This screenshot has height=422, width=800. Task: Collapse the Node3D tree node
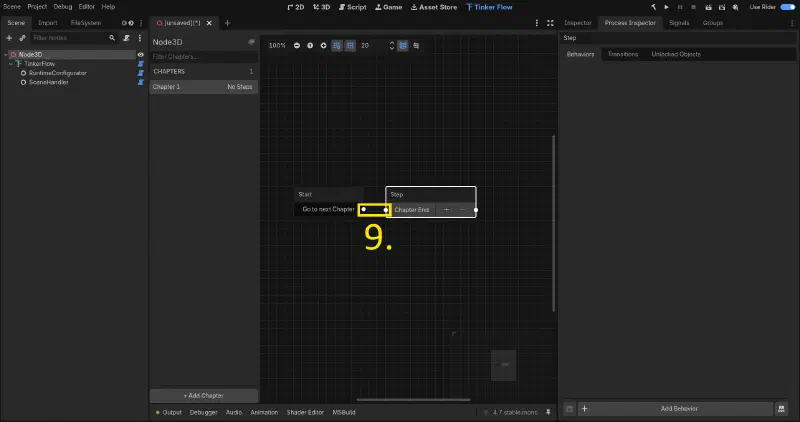[6, 55]
